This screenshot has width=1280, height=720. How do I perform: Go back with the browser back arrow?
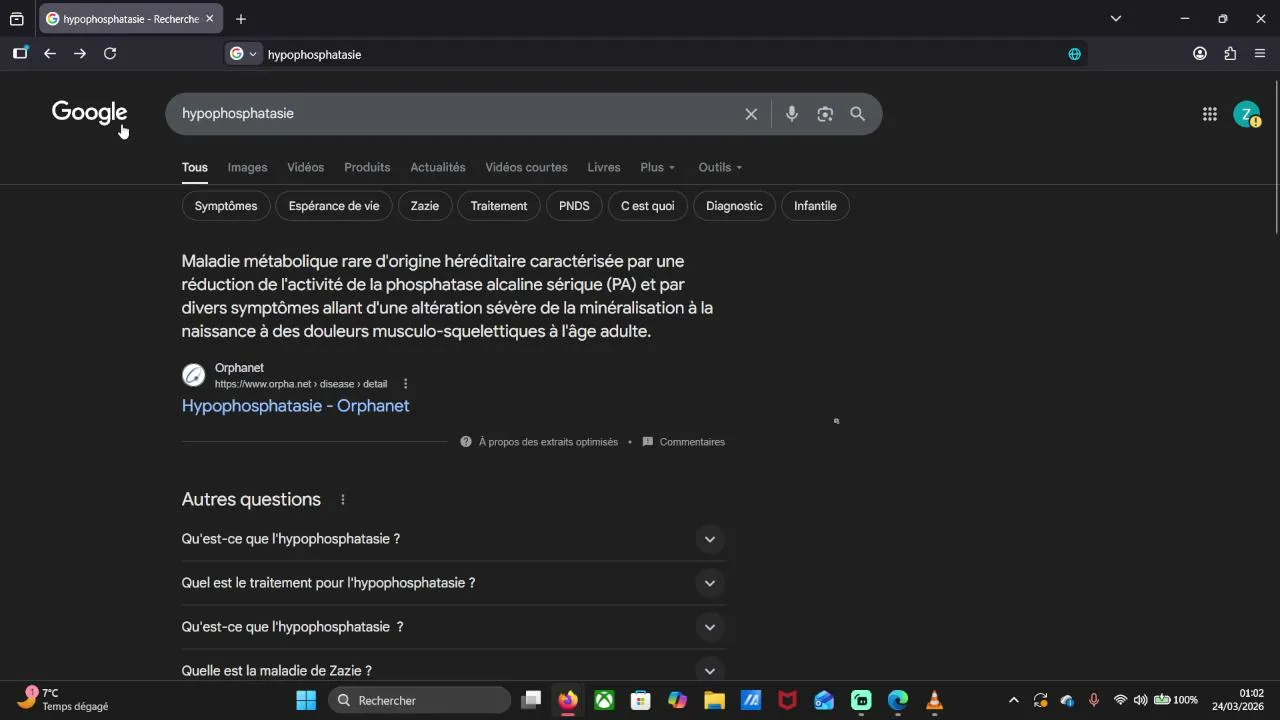coord(50,54)
